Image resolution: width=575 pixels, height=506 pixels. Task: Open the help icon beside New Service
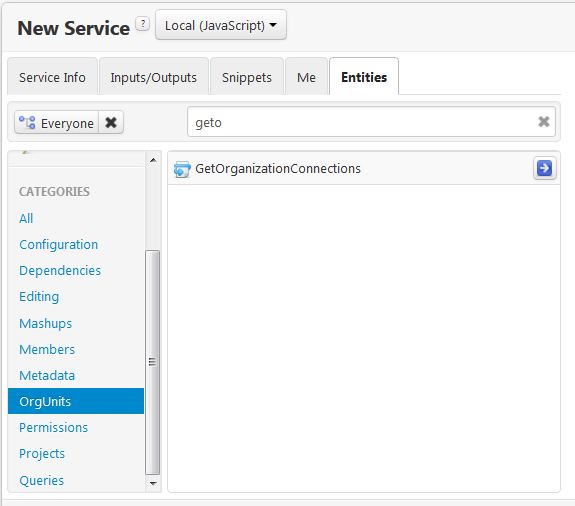(x=143, y=24)
